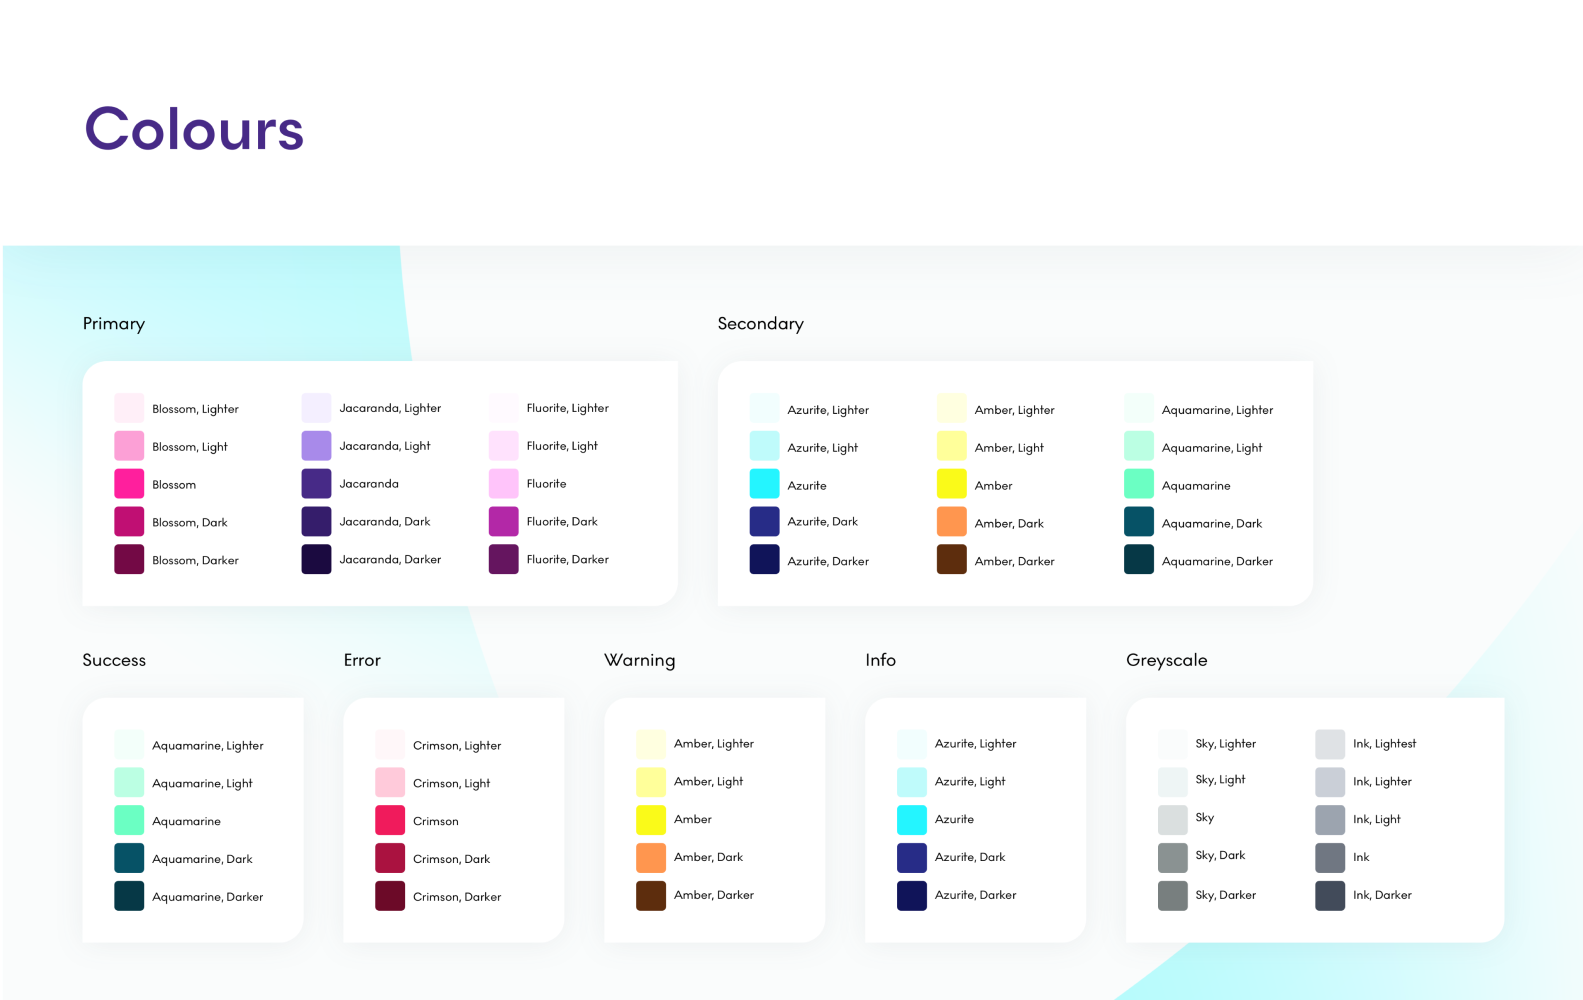Click 'Aquamarine, Lighter' label in Secondary card
This screenshot has height=1000, width=1583.
coord(1218,410)
